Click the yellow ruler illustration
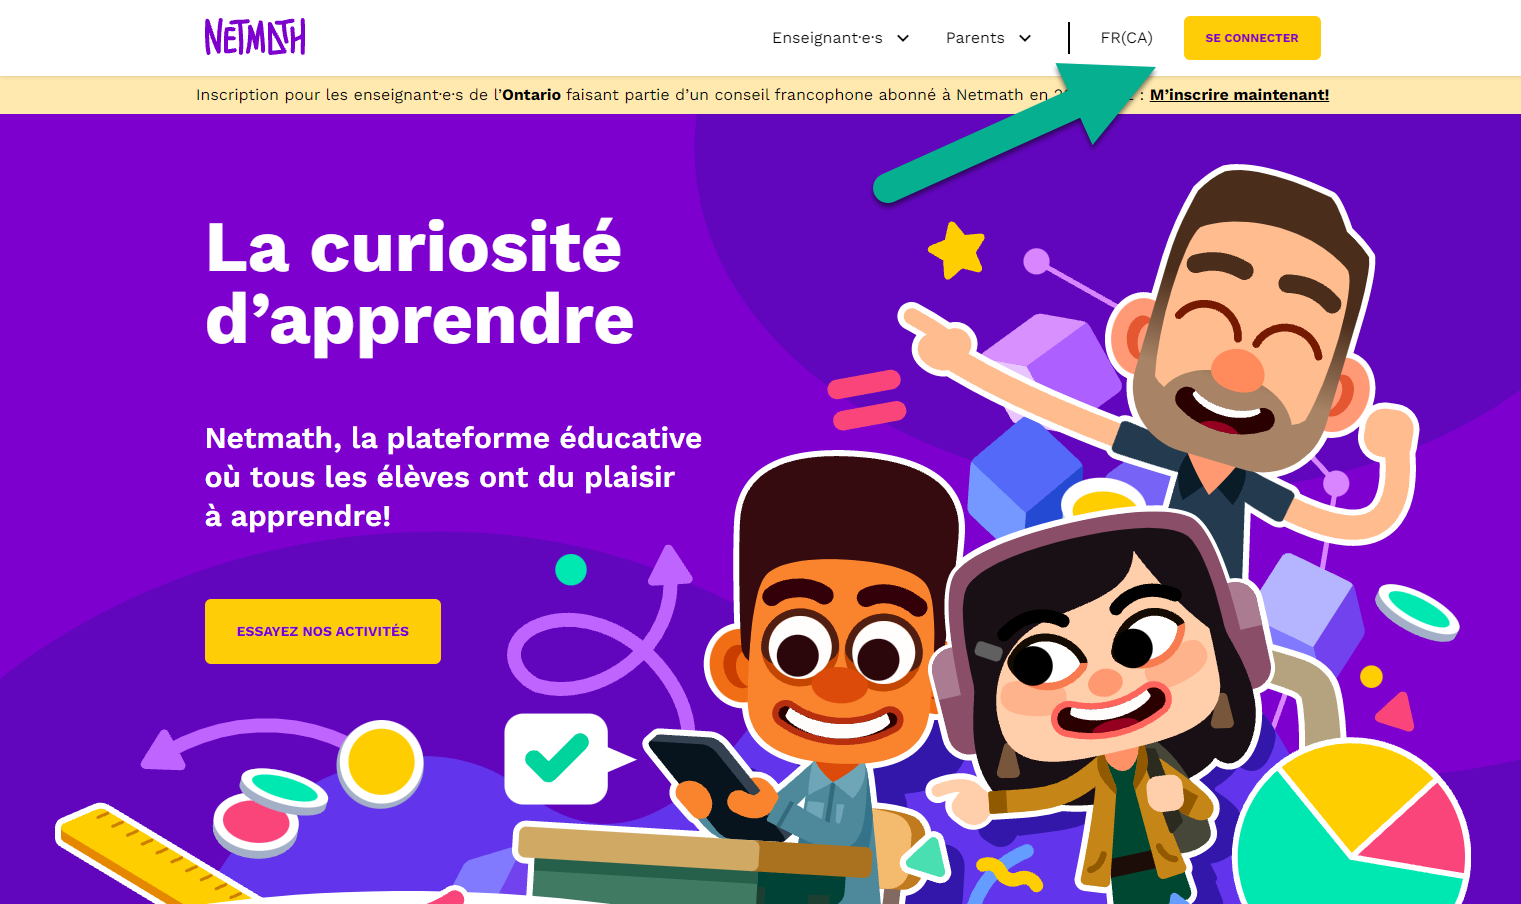 (150, 855)
